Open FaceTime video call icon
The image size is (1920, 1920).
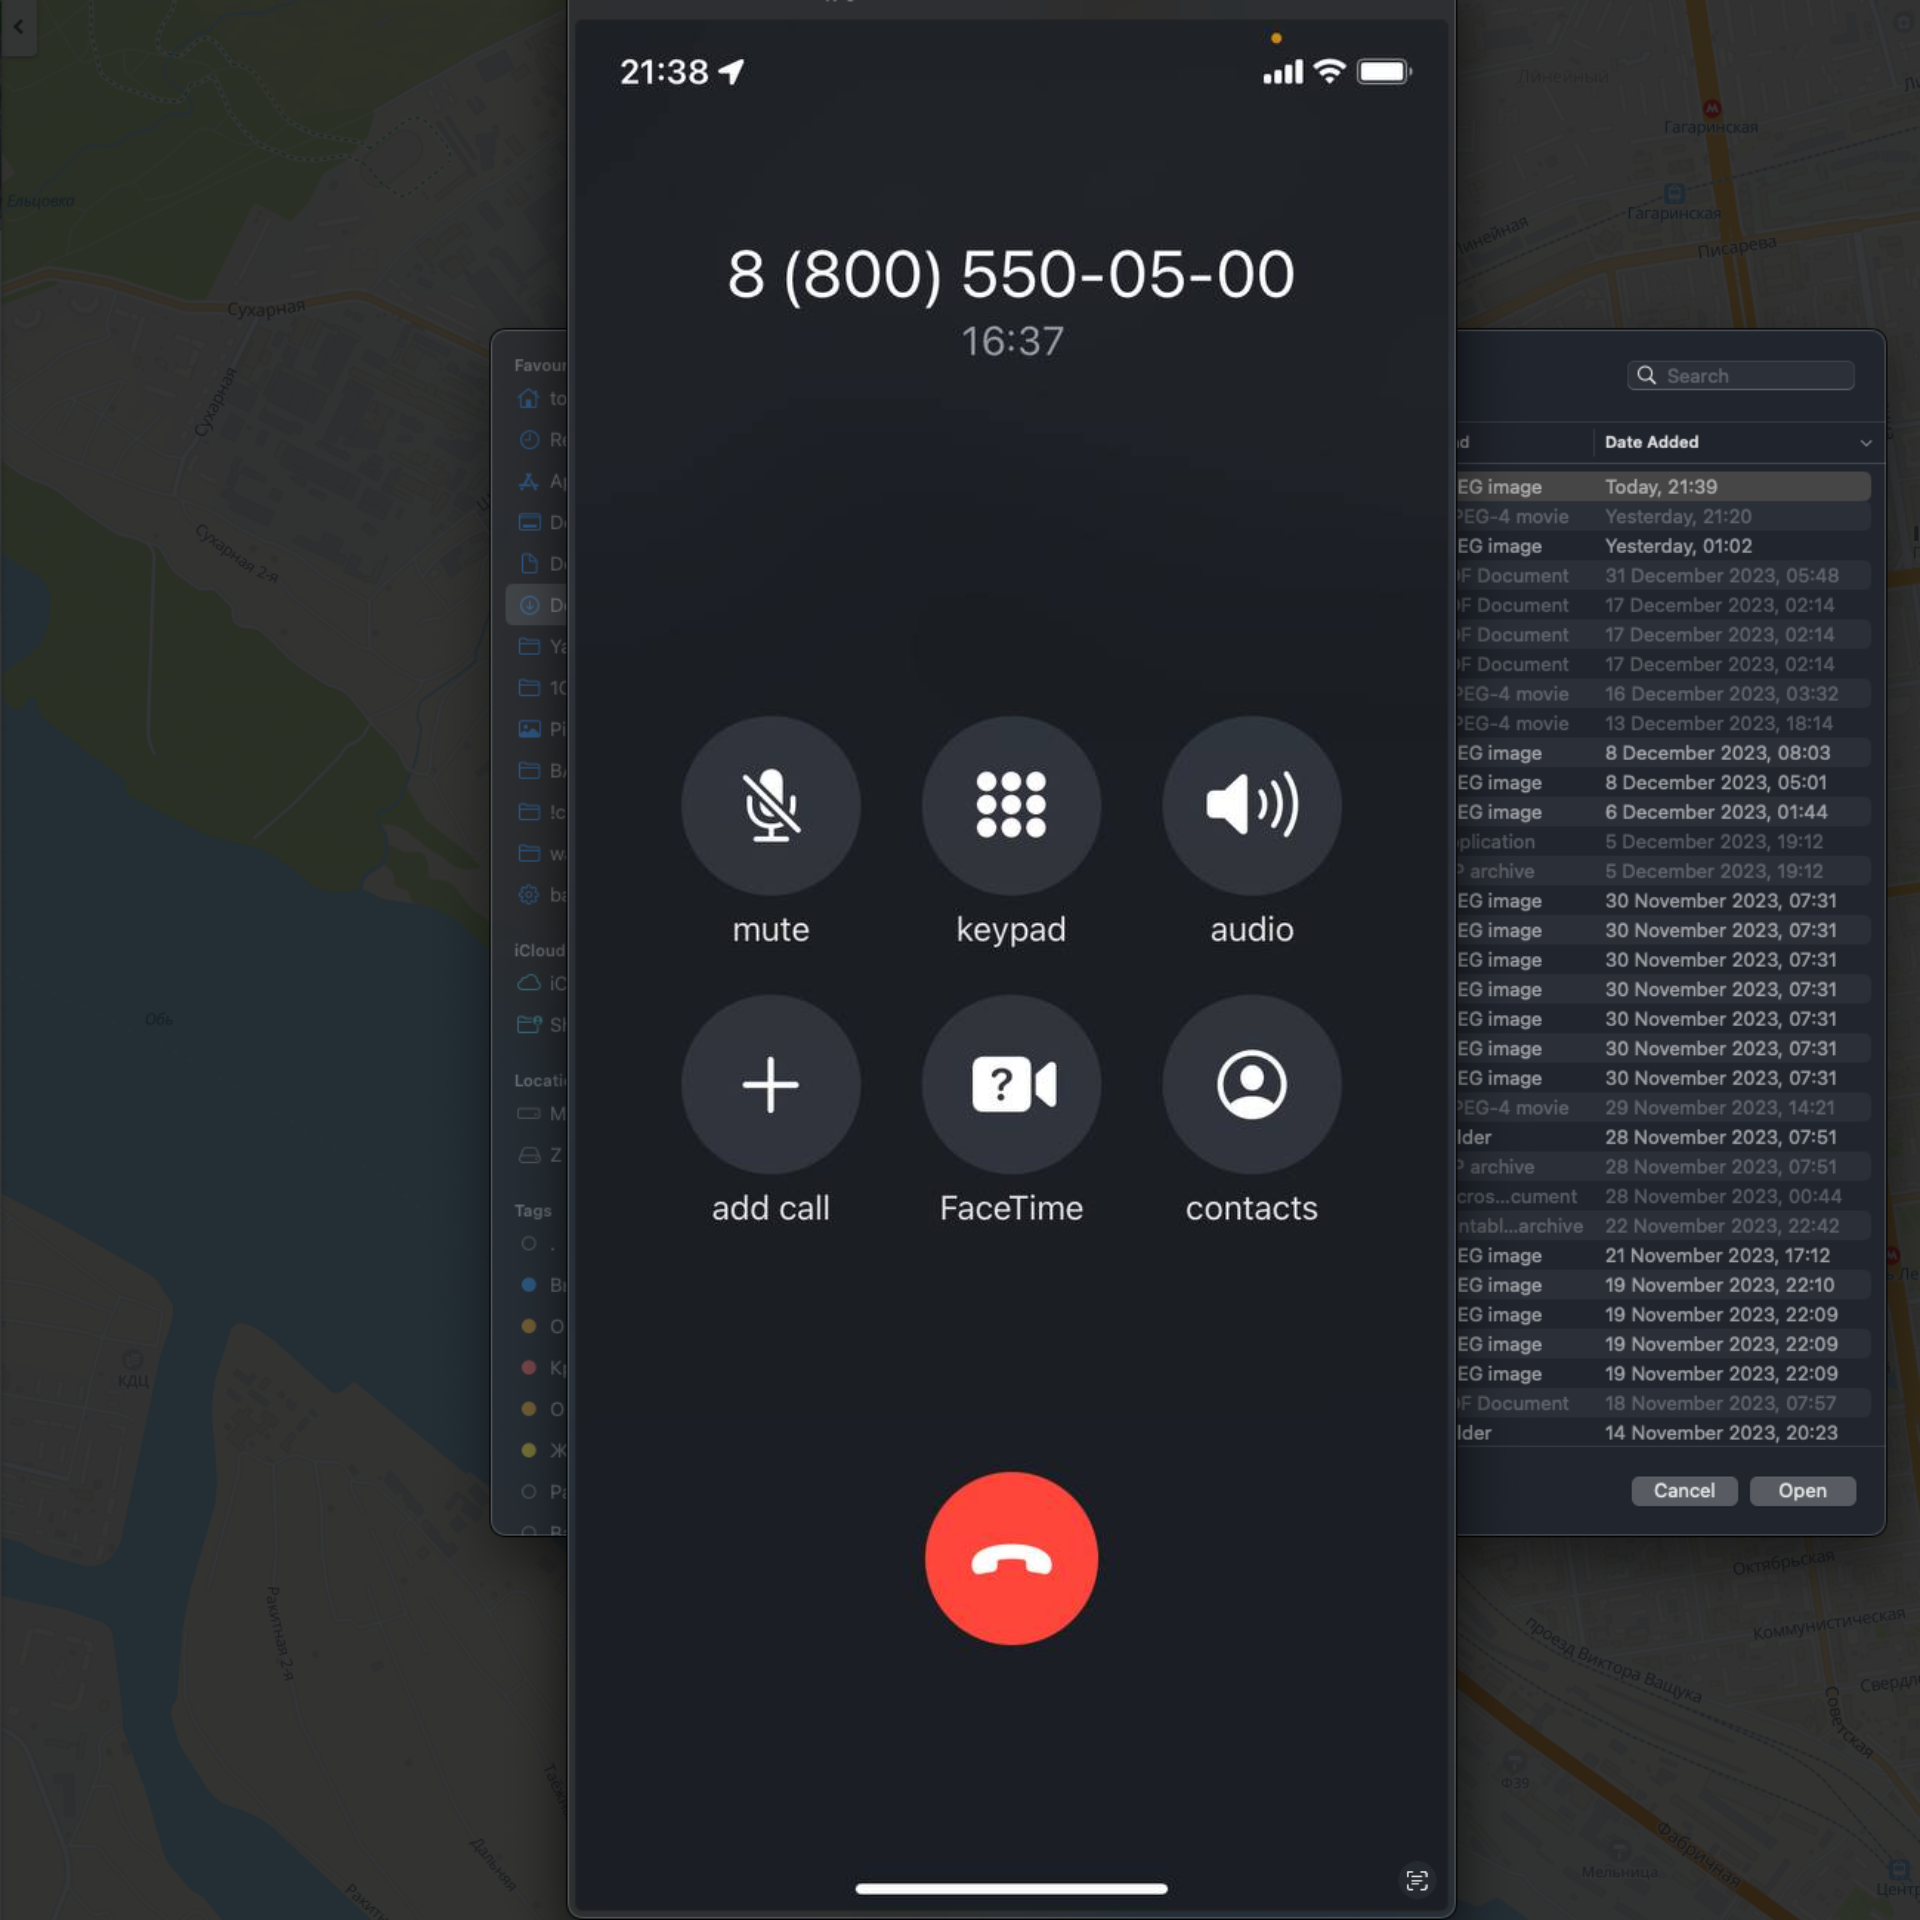coord(1011,1083)
